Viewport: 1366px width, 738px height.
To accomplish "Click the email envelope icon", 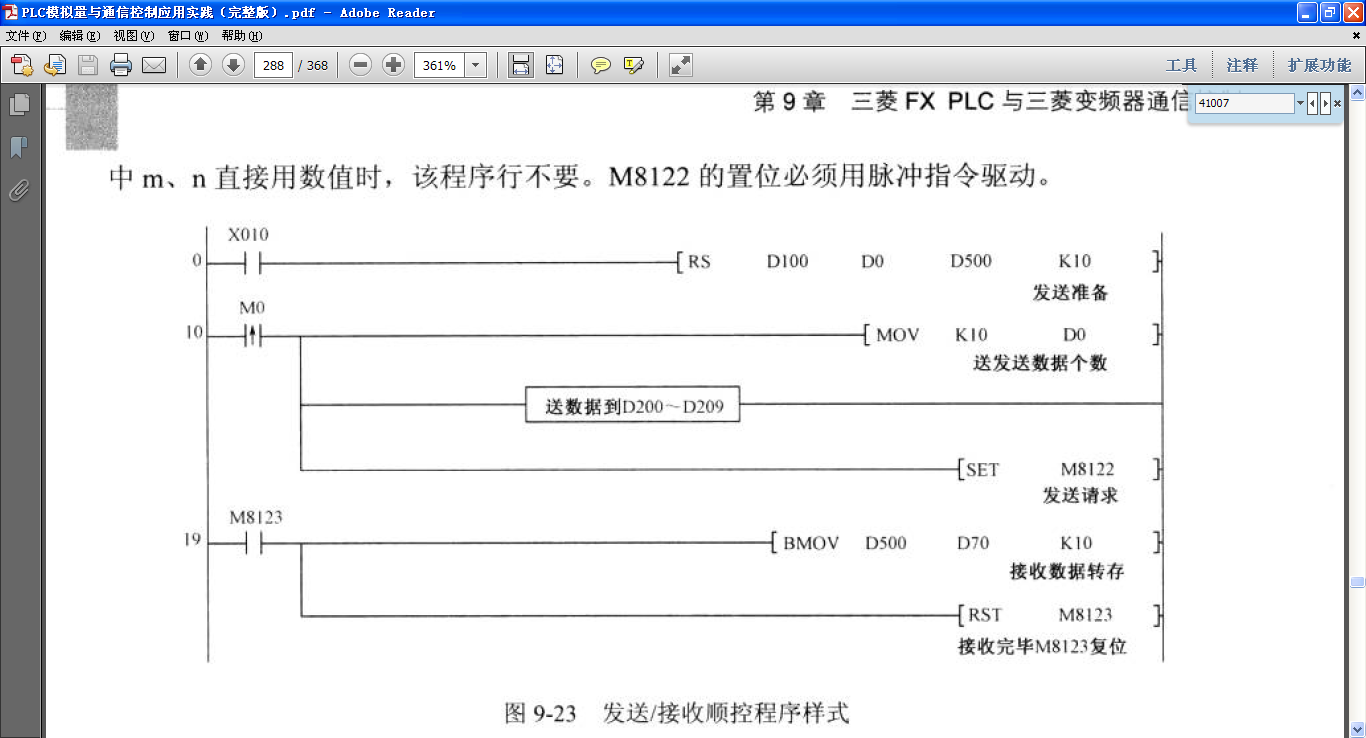I will [153, 66].
